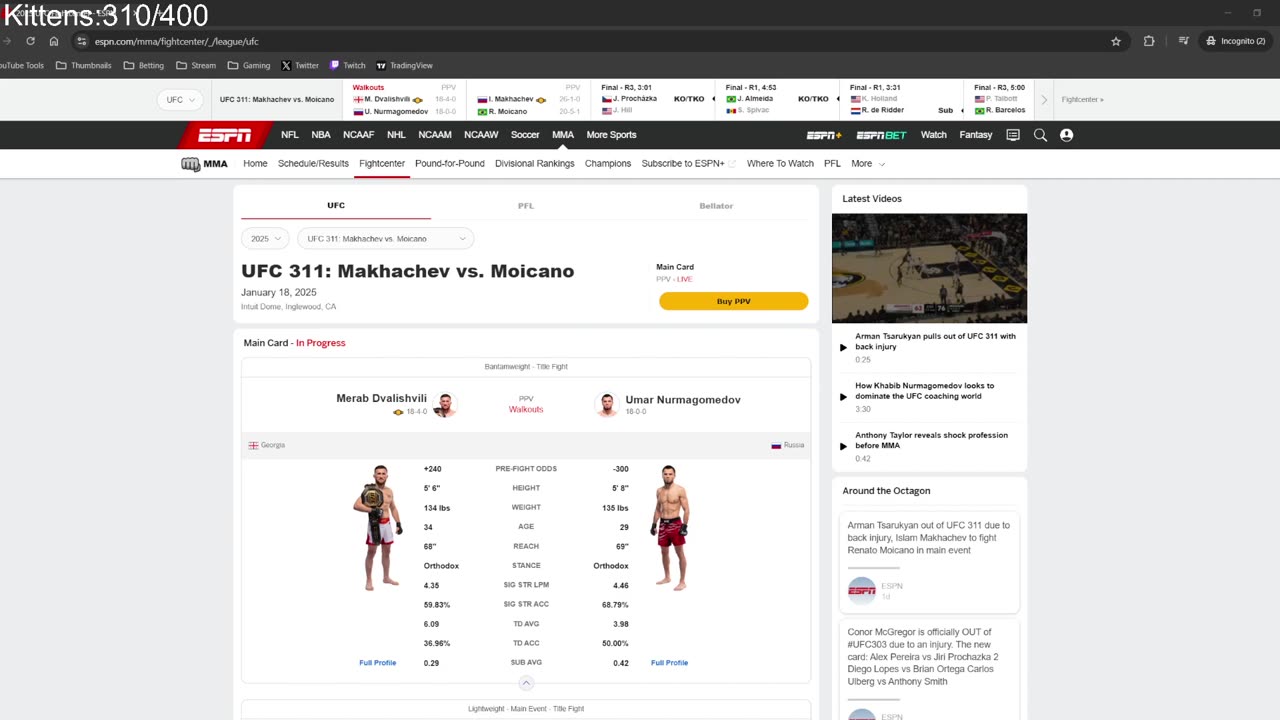
Task: Open the media control icon in browser toolbar
Action: tap(1183, 41)
